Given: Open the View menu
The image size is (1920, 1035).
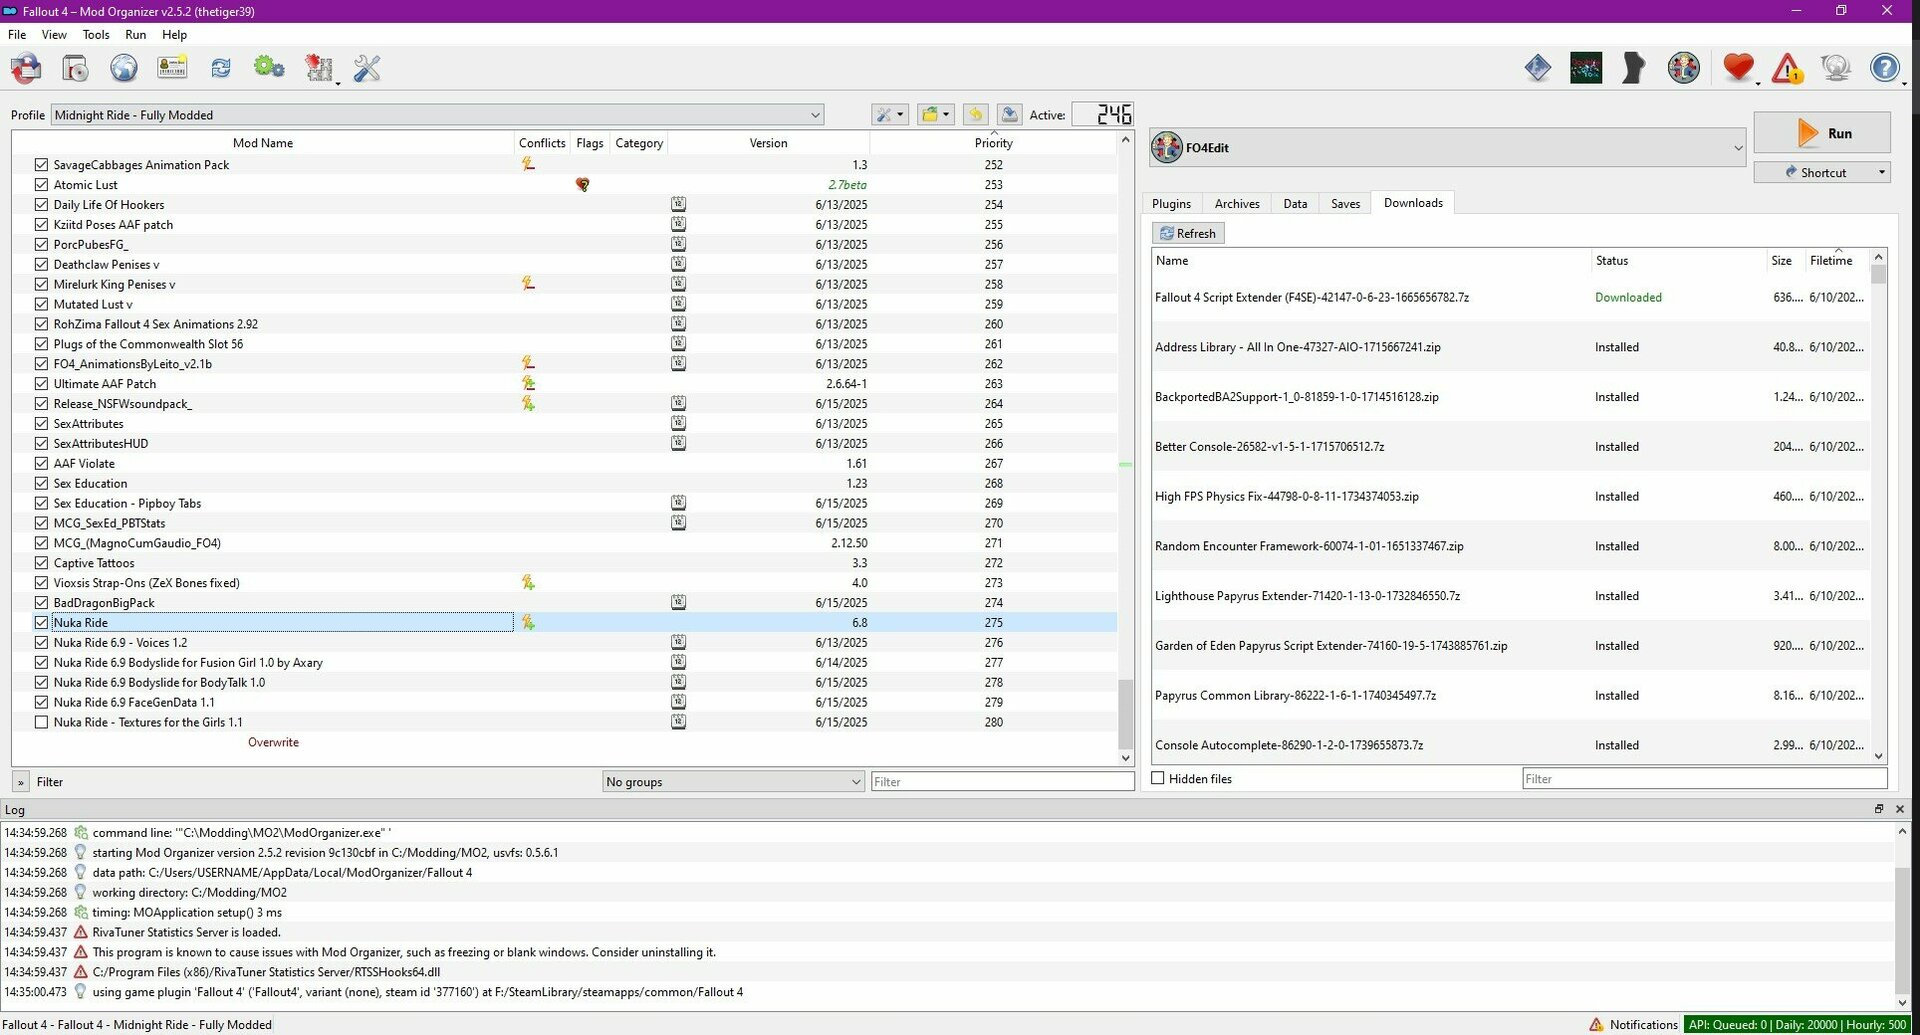Looking at the screenshot, I should pyautogui.click(x=54, y=34).
